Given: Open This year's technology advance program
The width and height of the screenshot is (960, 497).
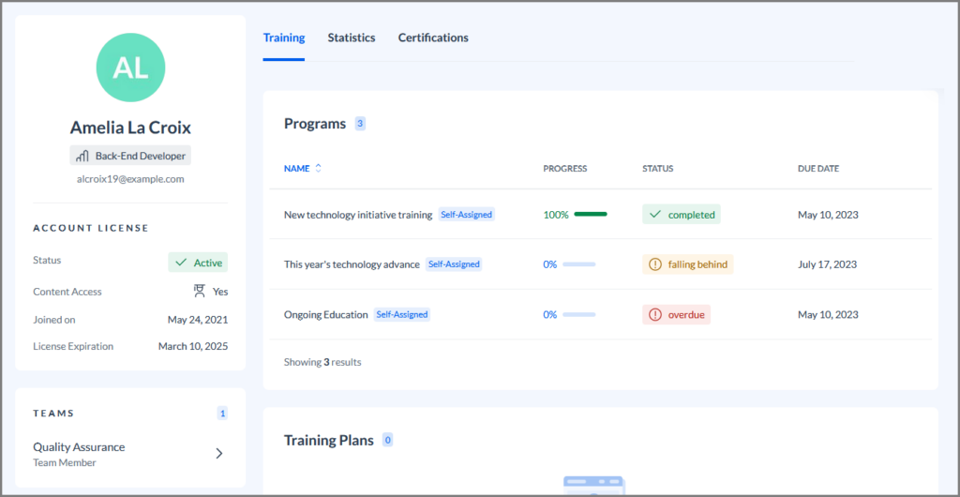Looking at the screenshot, I should [352, 264].
